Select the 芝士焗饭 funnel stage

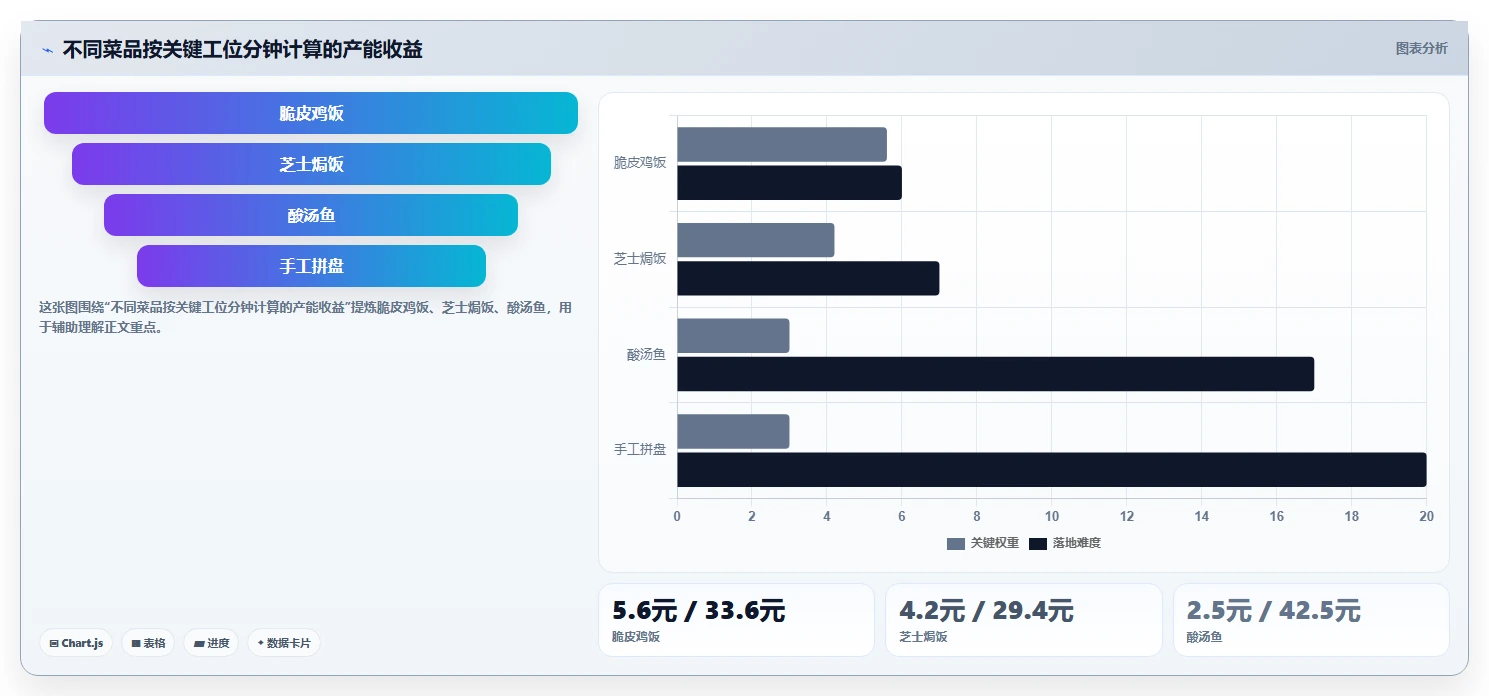311,164
